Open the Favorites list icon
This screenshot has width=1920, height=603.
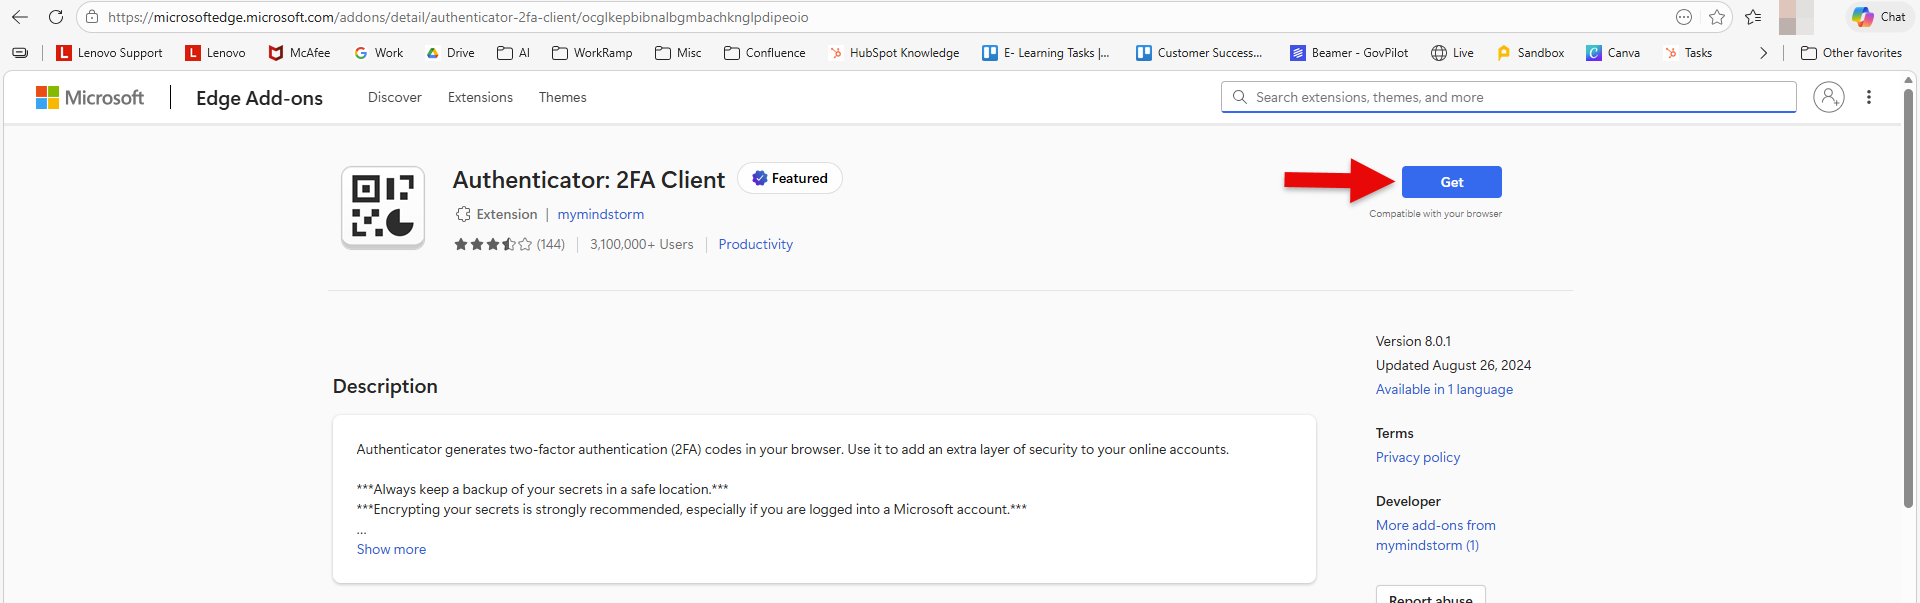[x=1753, y=17]
